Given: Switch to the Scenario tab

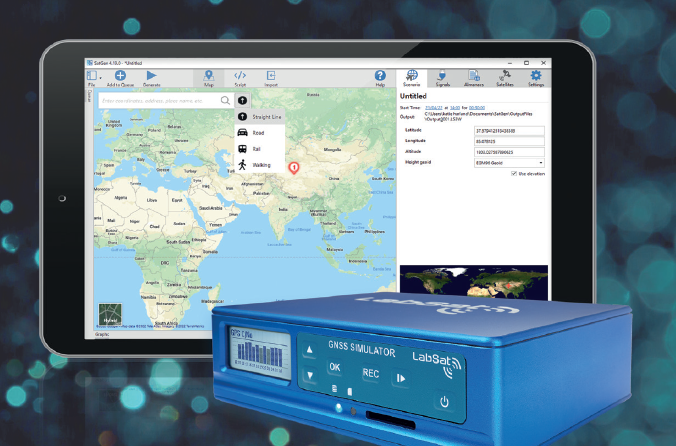Looking at the screenshot, I should click(x=412, y=78).
